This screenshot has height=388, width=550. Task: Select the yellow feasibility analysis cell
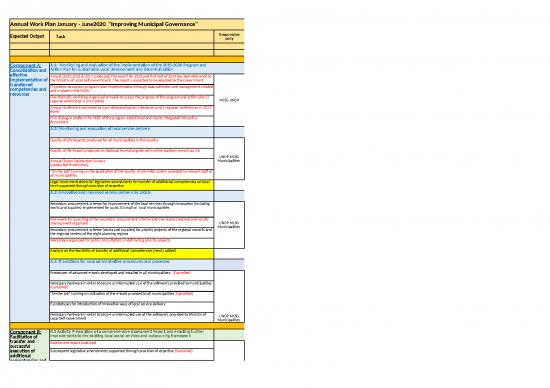132,254
